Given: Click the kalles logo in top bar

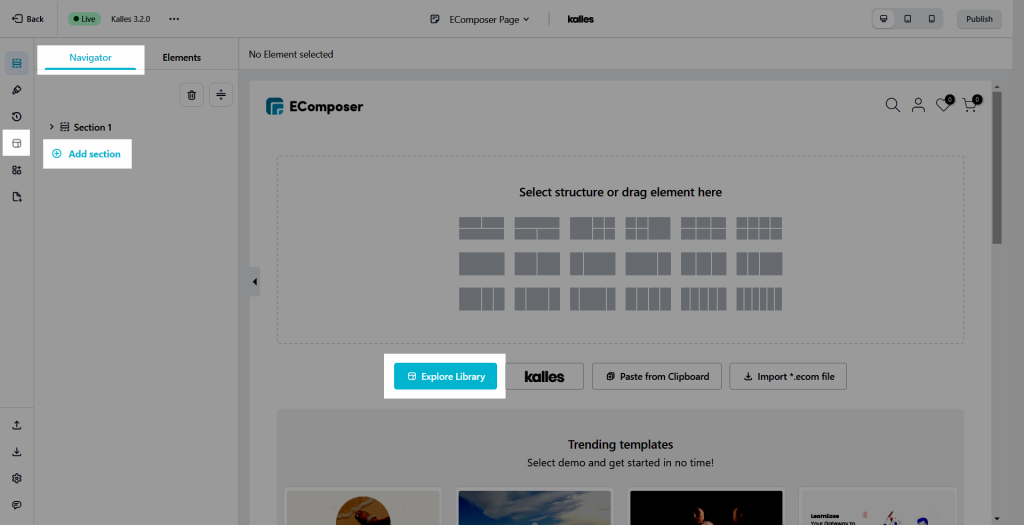Looking at the screenshot, I should point(581,19).
